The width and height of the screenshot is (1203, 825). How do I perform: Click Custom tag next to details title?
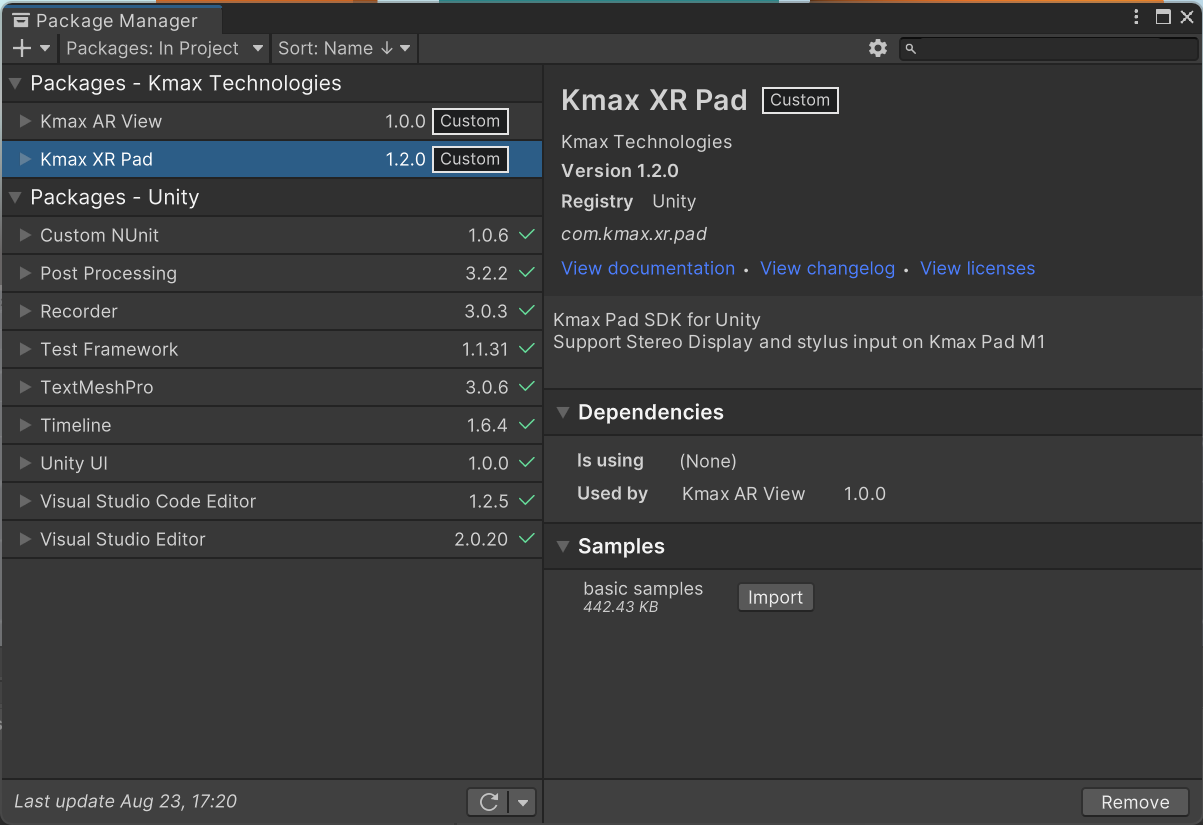click(x=800, y=100)
